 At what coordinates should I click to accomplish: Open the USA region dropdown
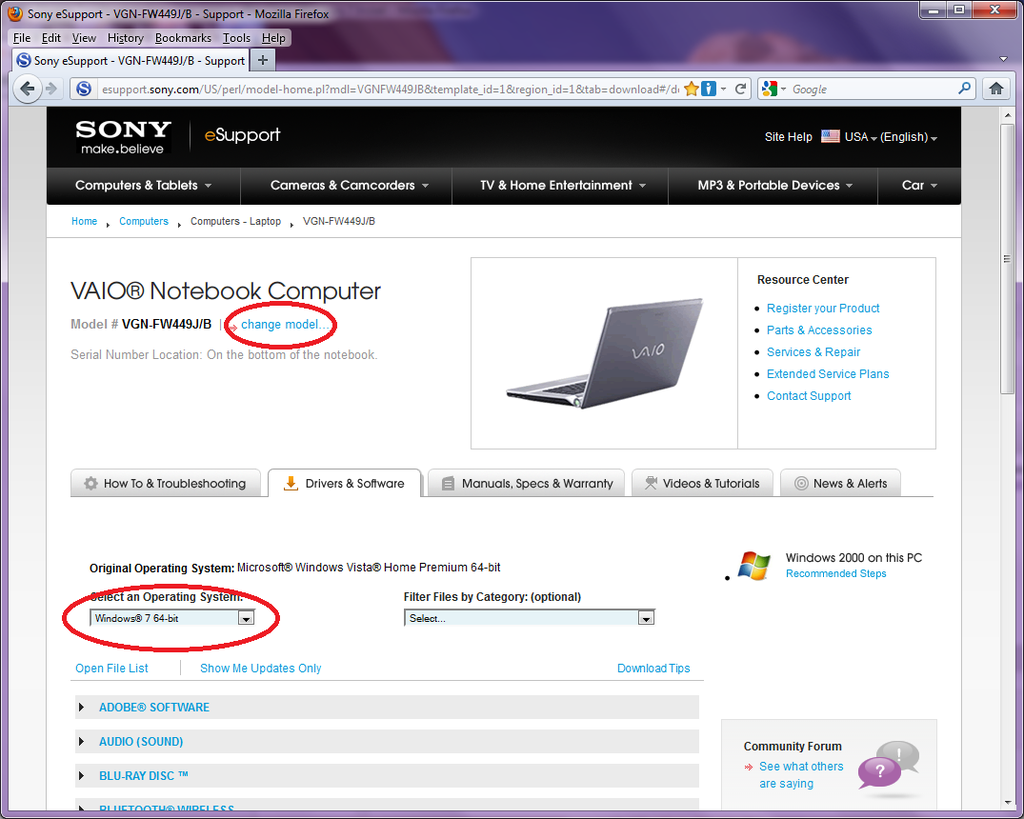(861, 137)
